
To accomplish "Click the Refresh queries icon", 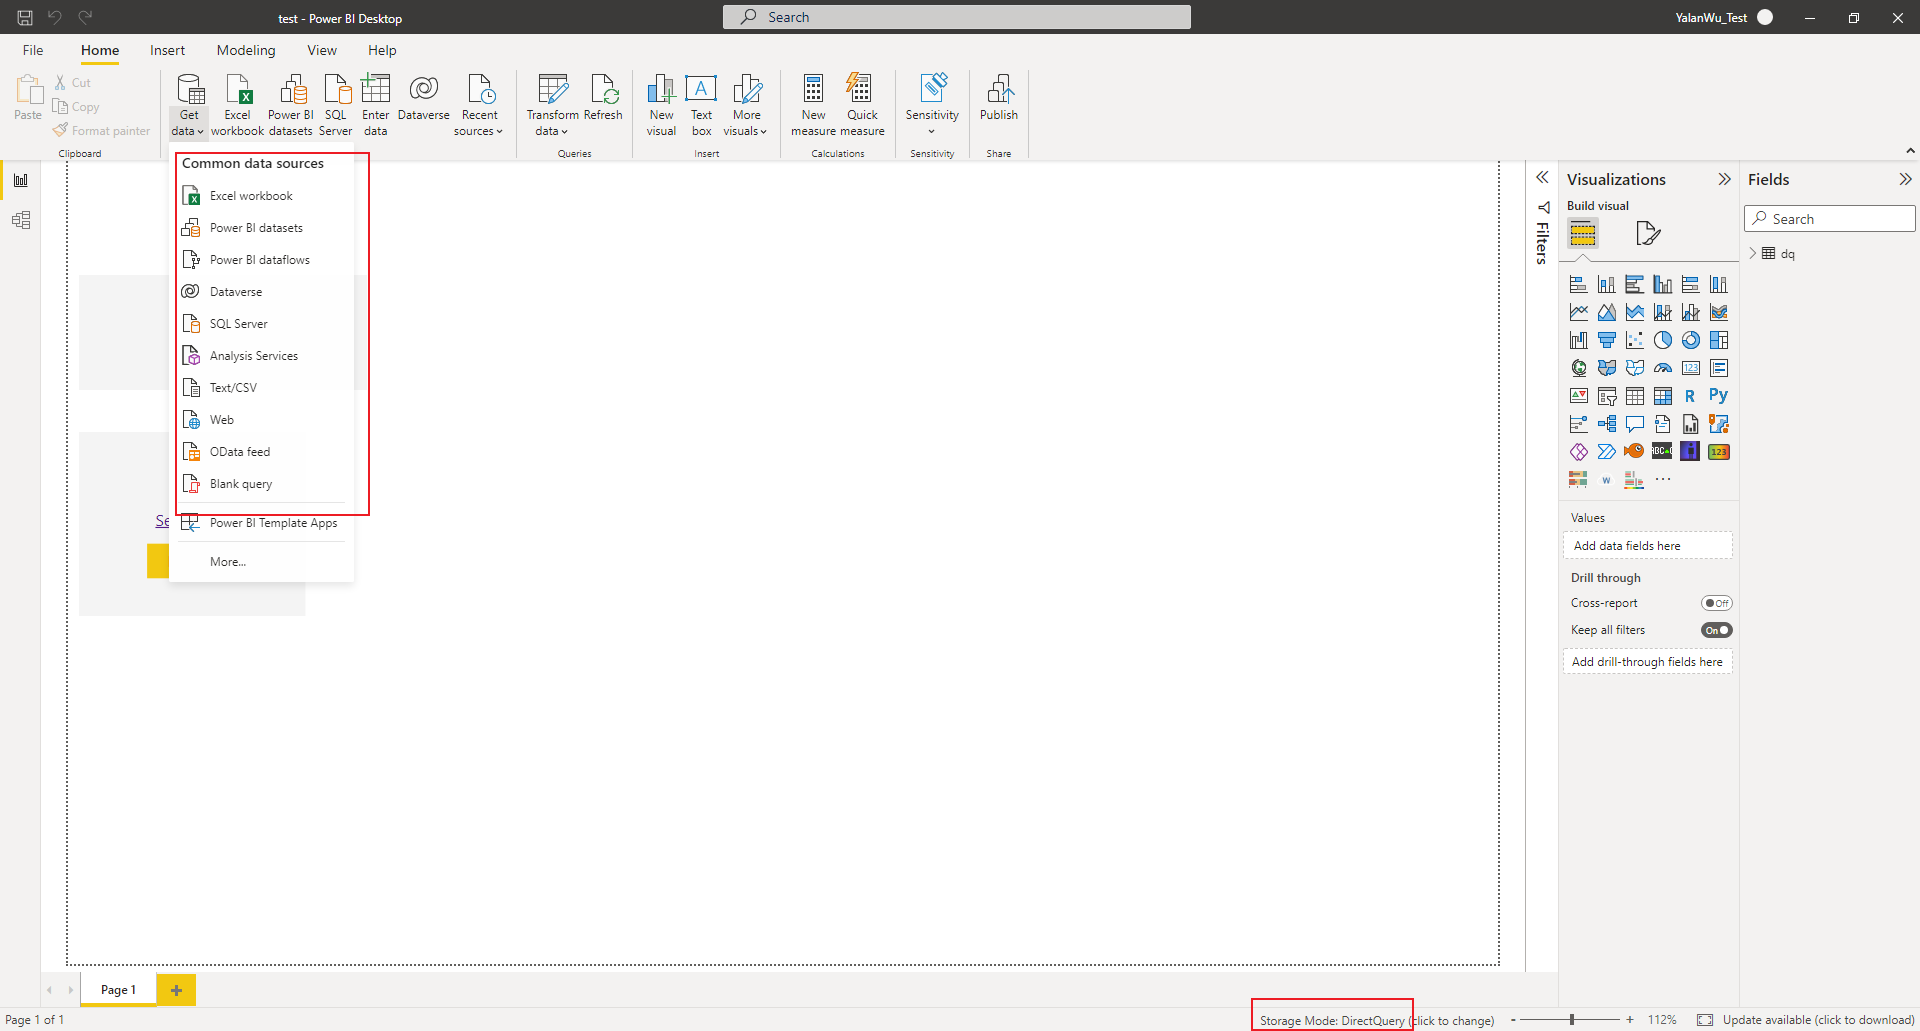I will pos(603,98).
